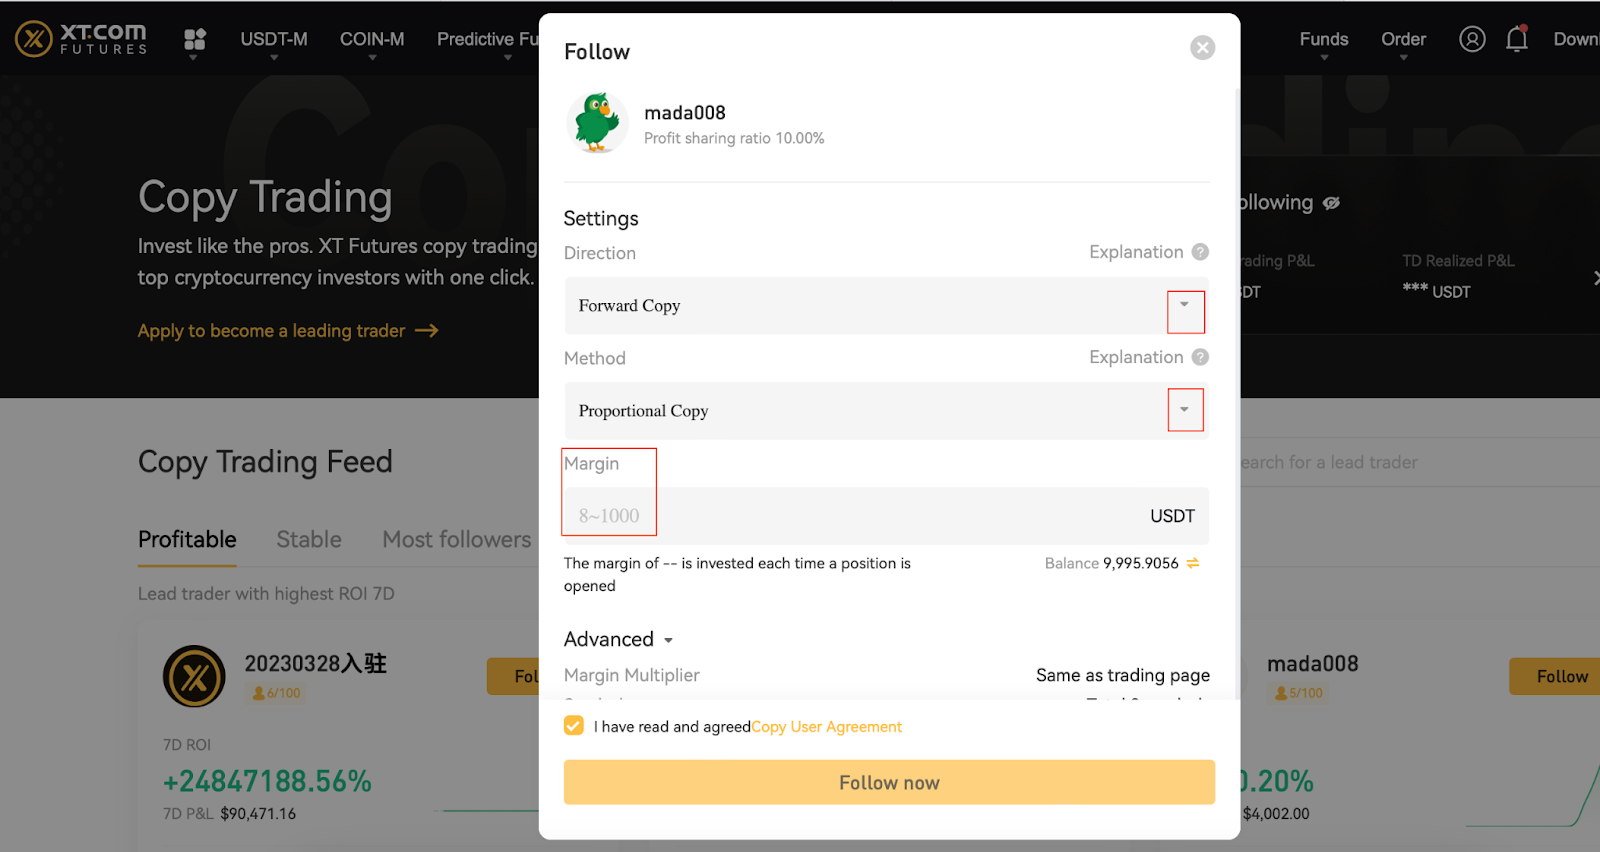Click the XT.com Futures logo
The width and height of the screenshot is (1600, 852).
coord(81,39)
